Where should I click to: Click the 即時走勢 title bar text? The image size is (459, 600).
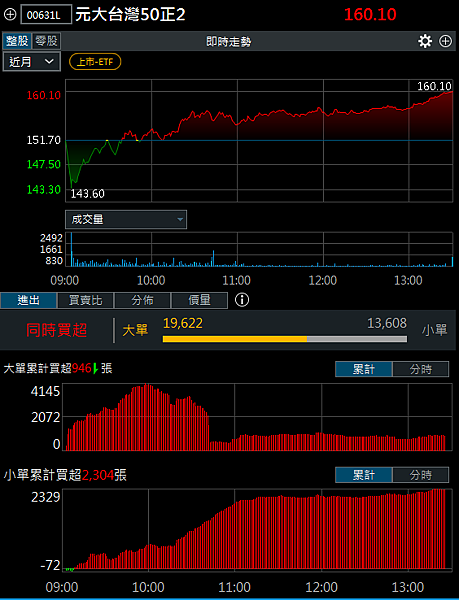228,41
